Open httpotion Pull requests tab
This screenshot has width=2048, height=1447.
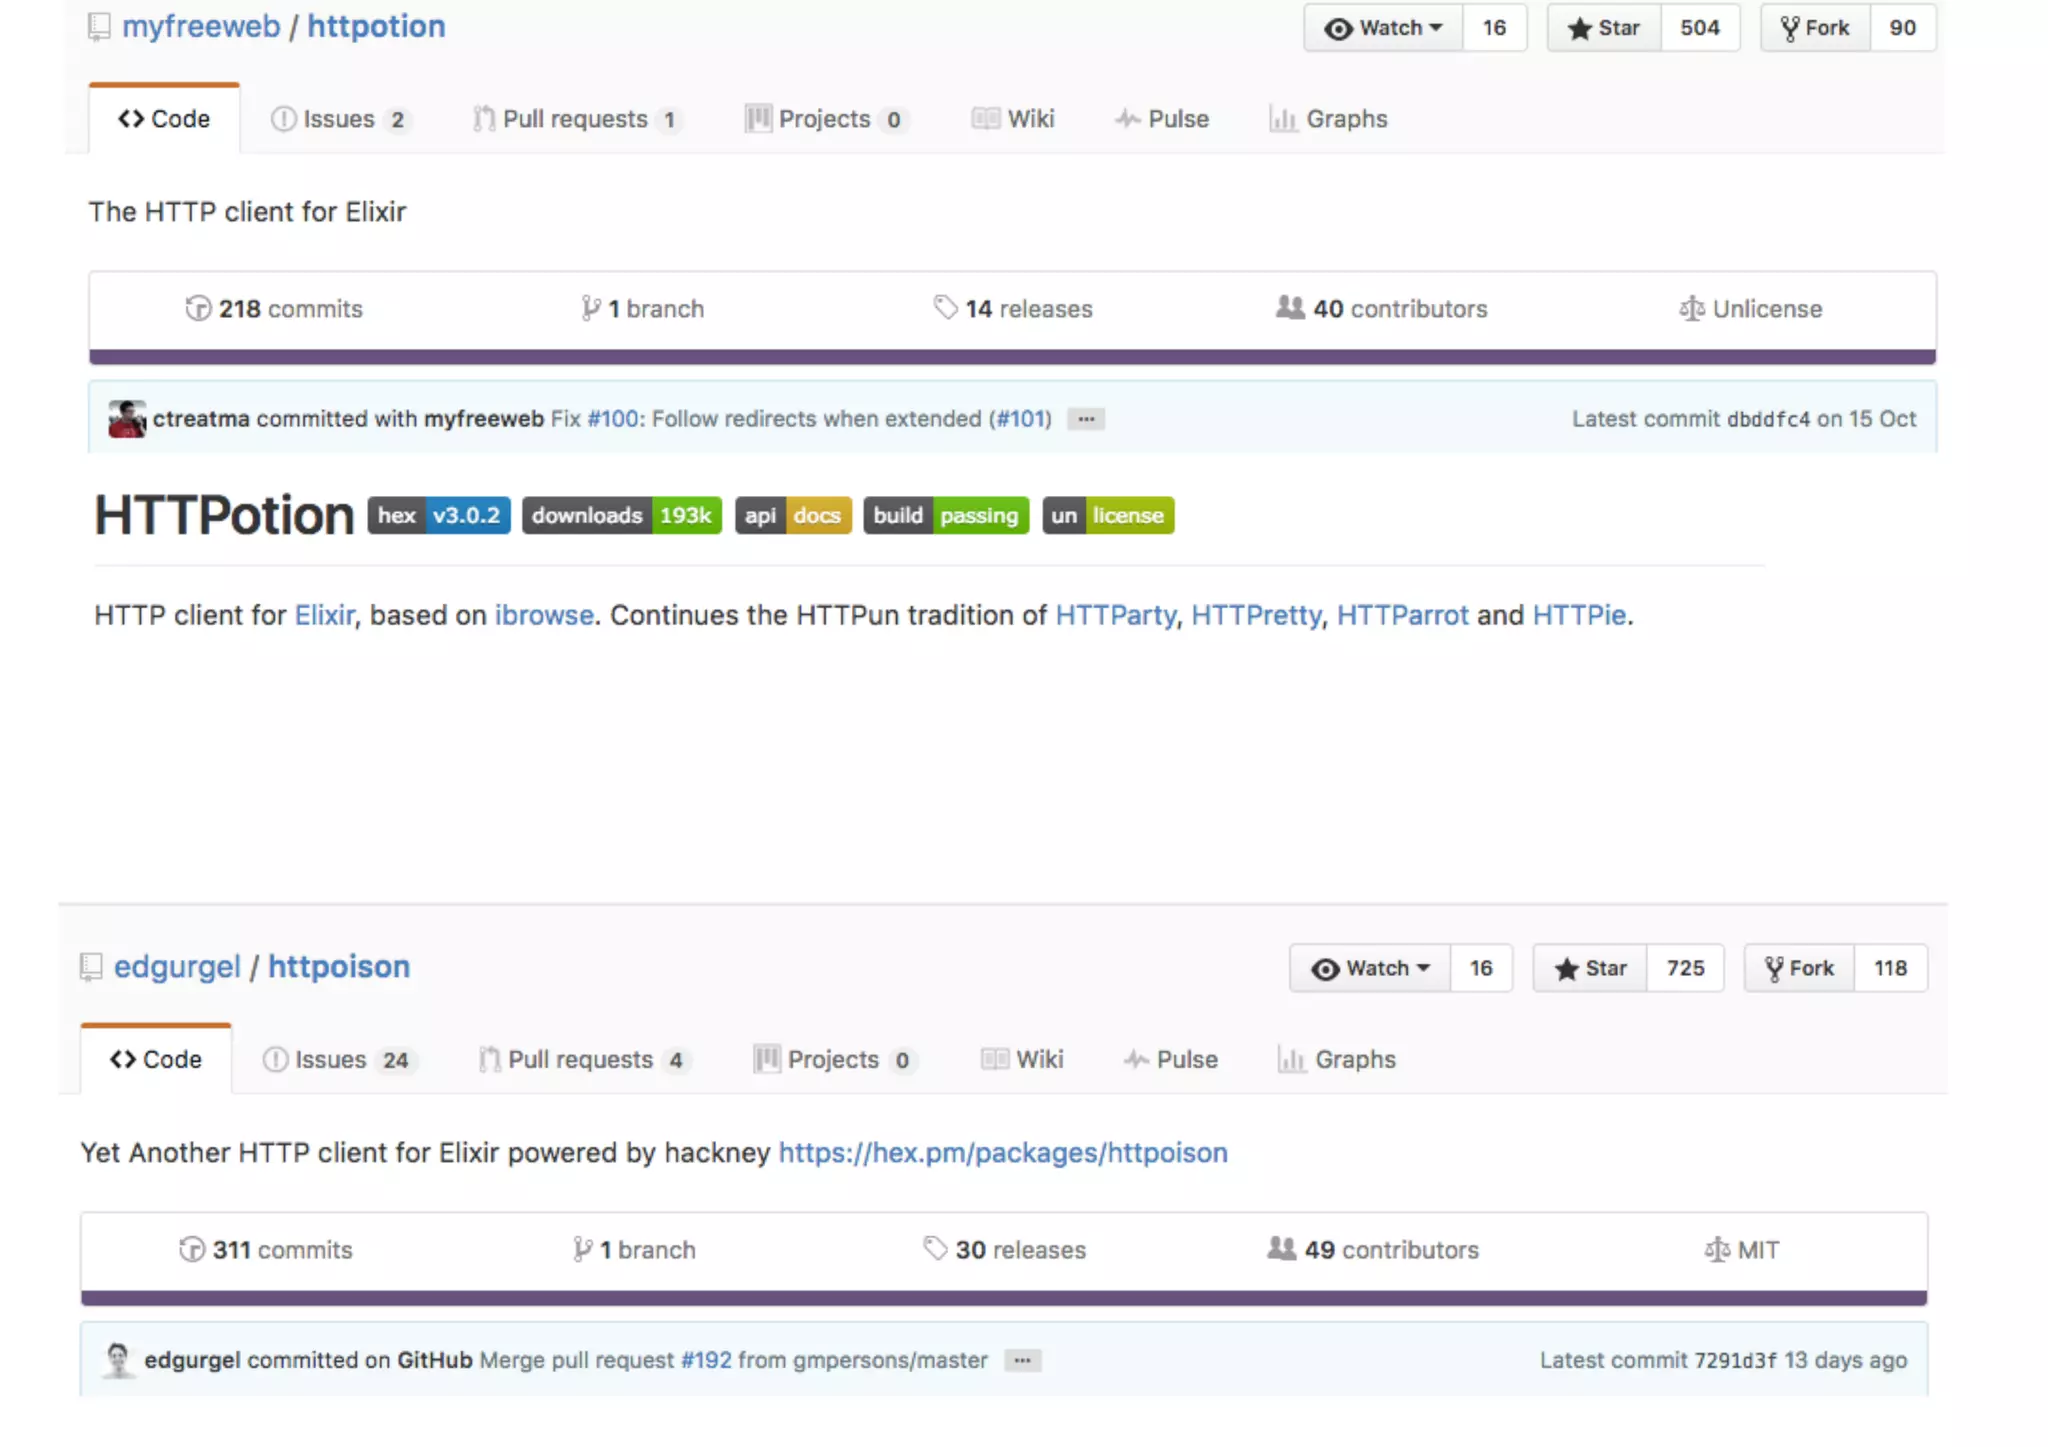[x=577, y=119]
